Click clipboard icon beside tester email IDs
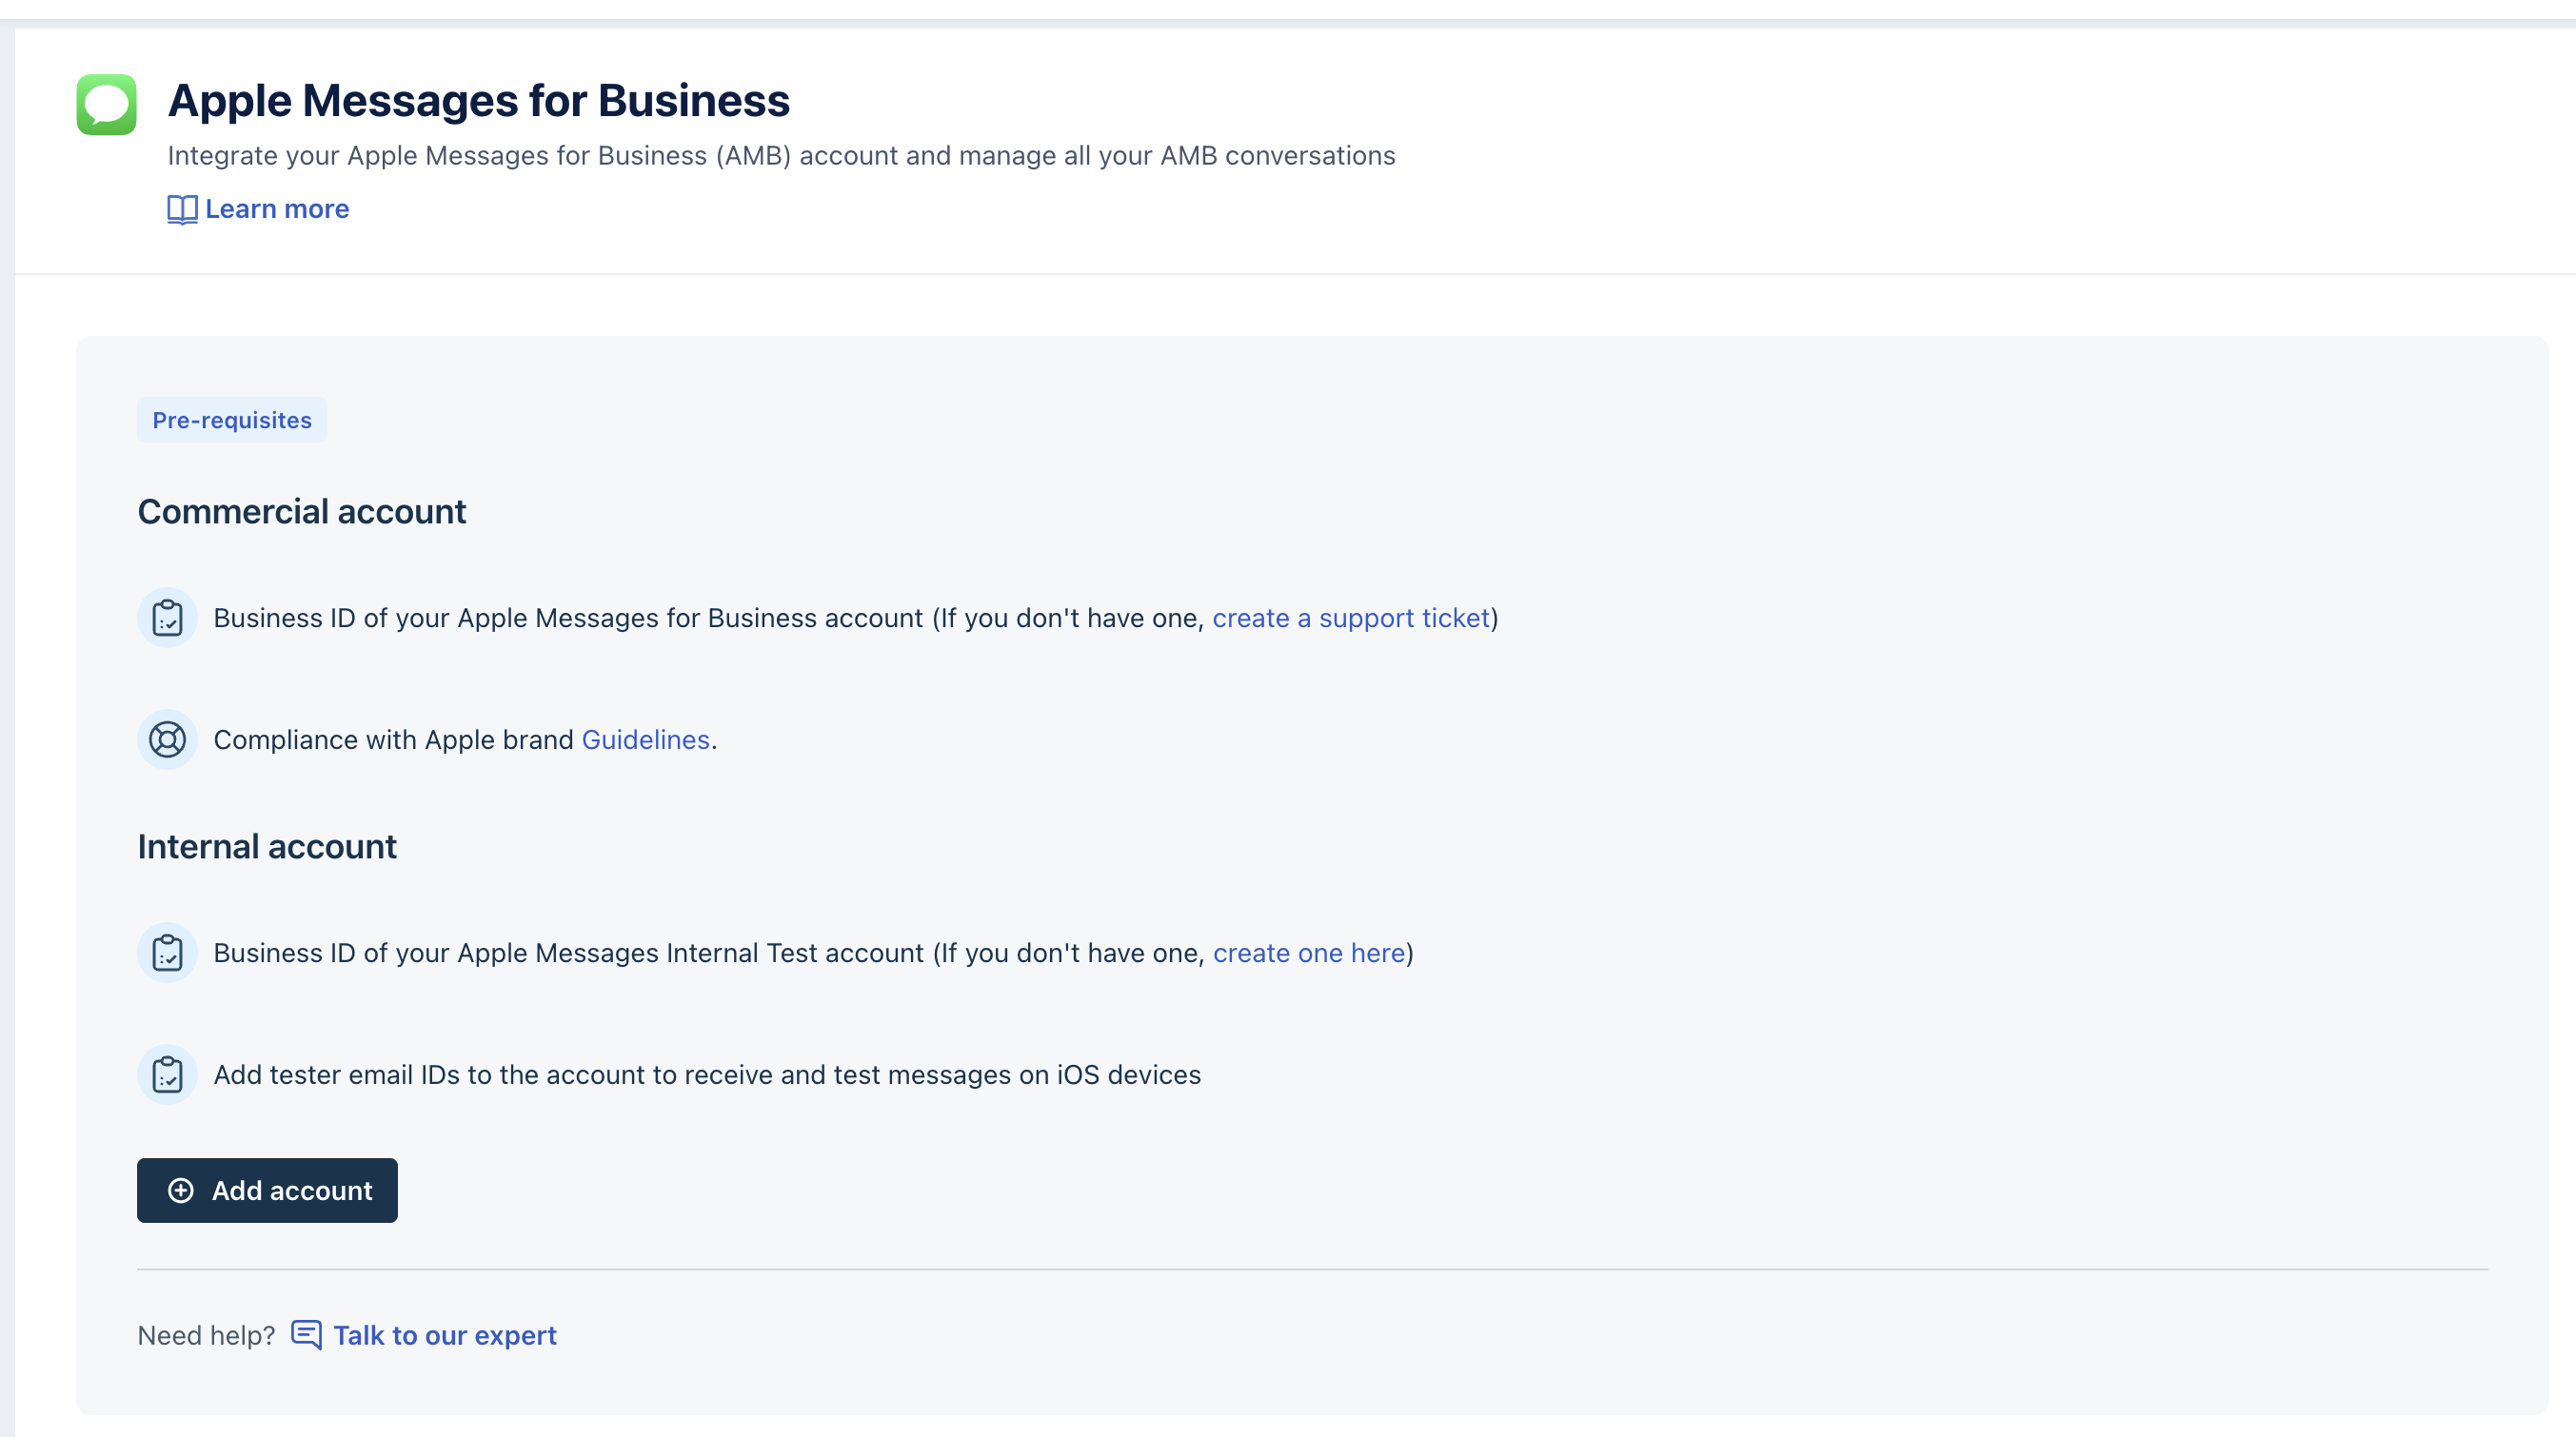2576x1437 pixels. click(167, 1075)
